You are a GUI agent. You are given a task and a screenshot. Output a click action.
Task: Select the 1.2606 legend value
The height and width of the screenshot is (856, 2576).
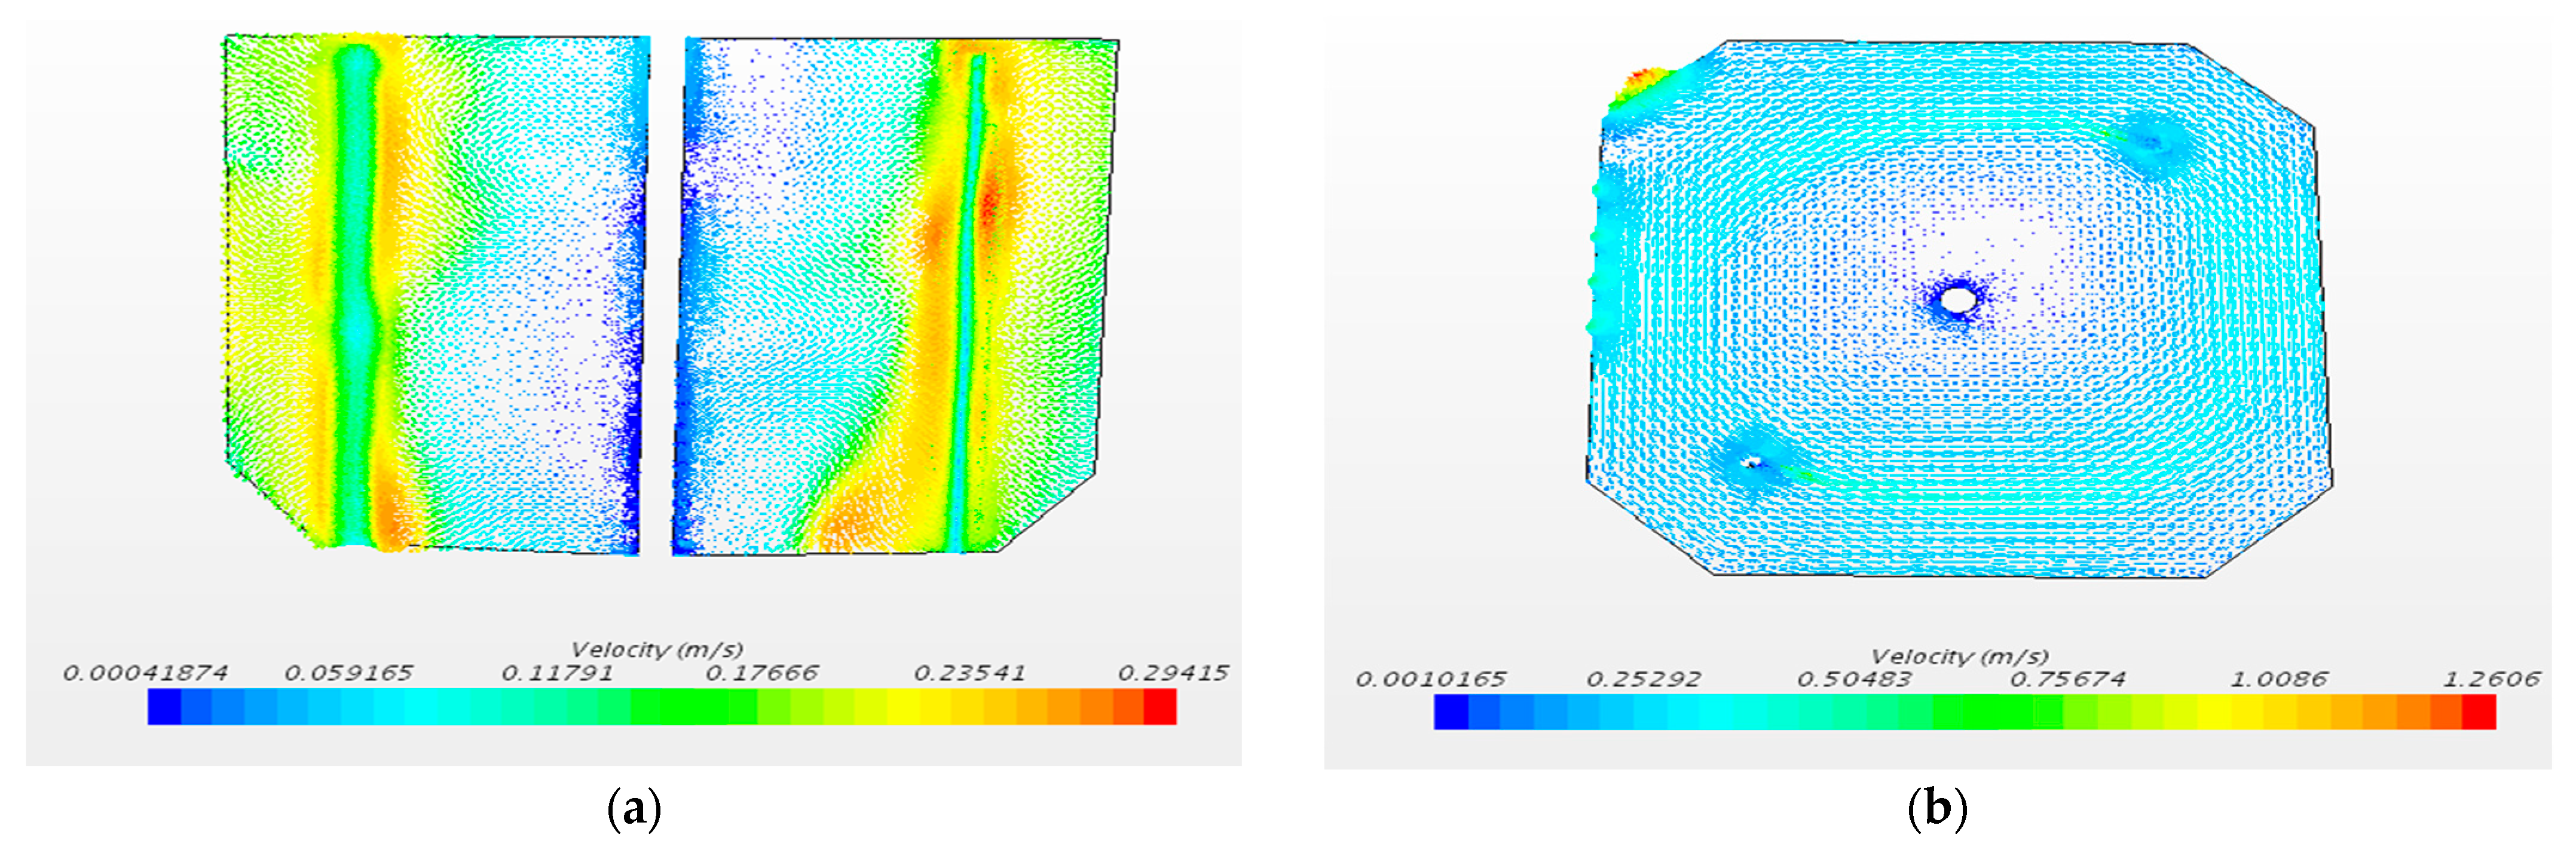tap(2491, 679)
